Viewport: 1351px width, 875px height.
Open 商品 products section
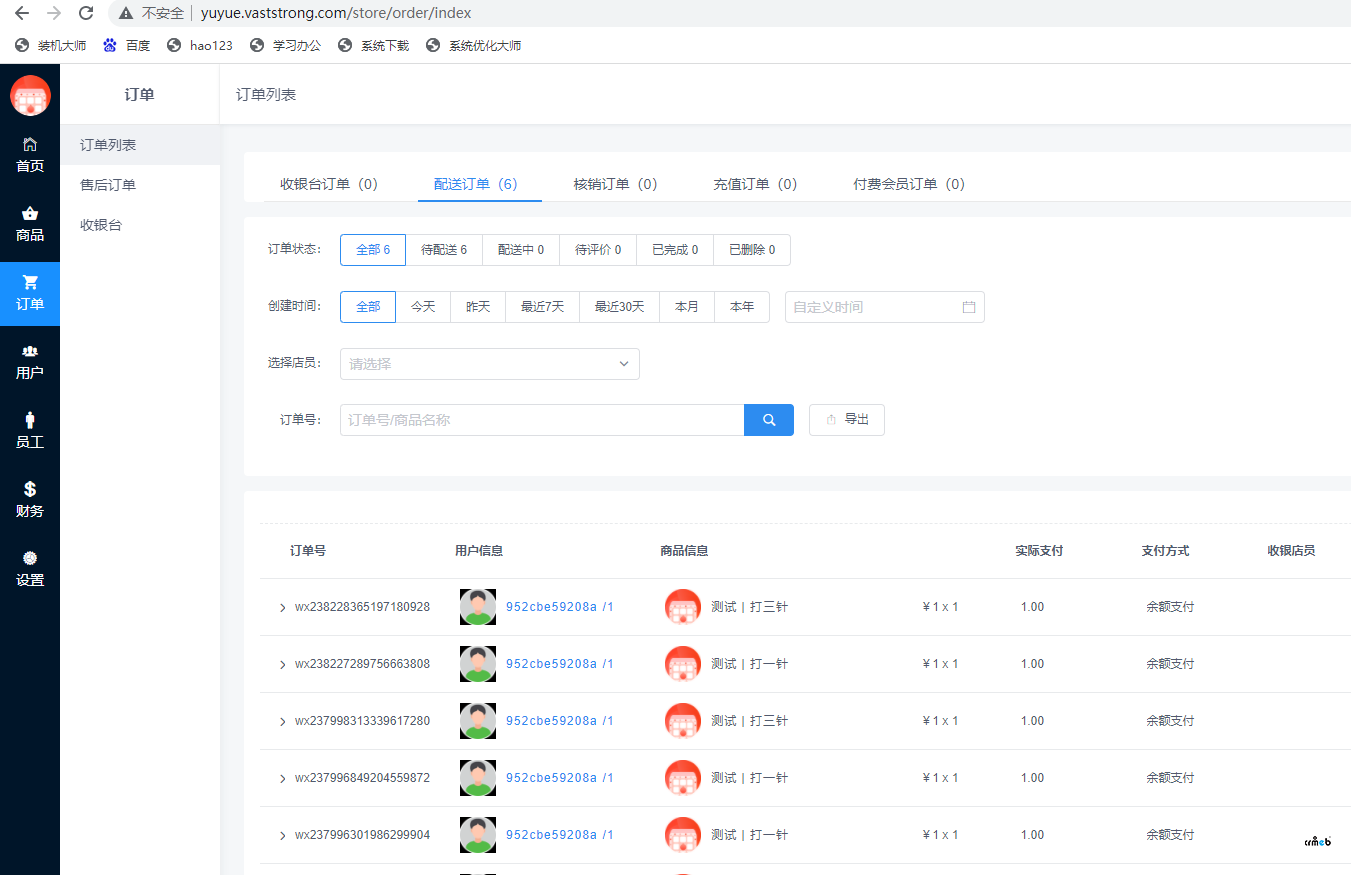[x=30, y=224]
